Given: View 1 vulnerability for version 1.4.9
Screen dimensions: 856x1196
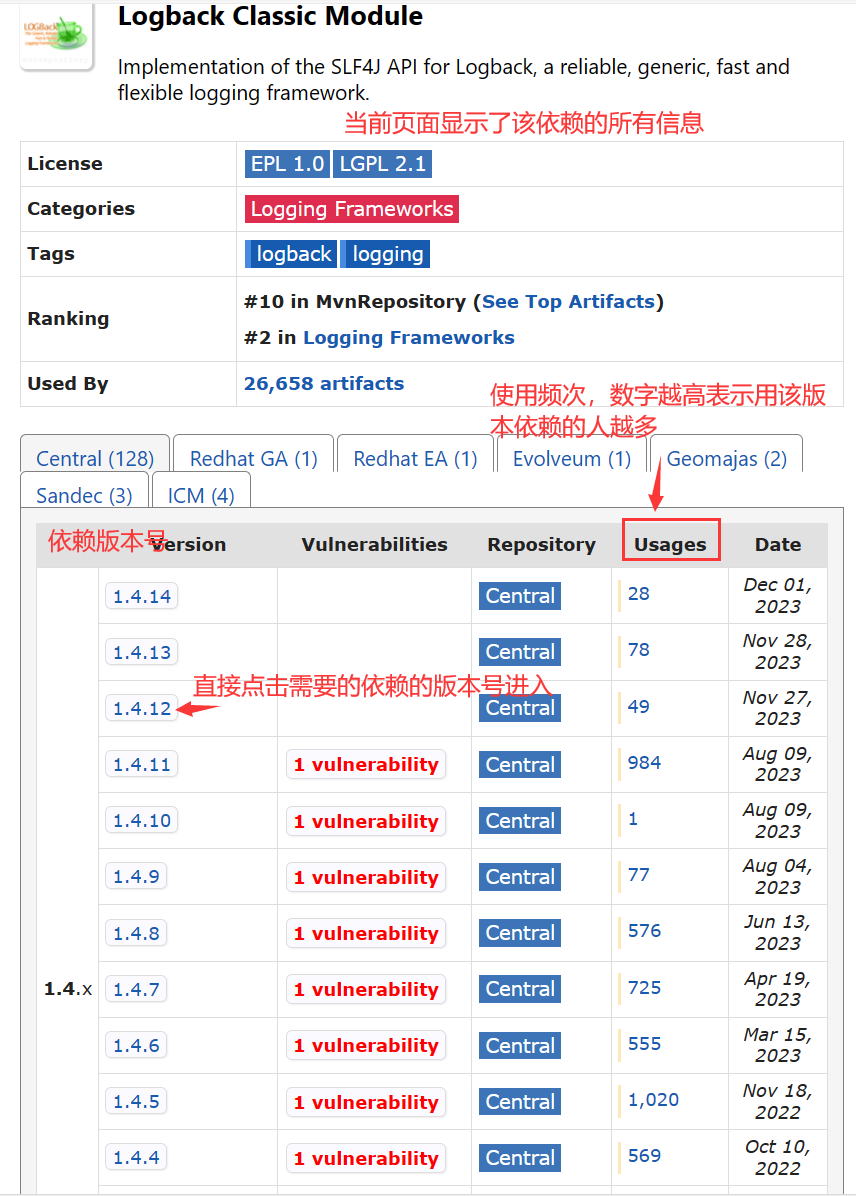Looking at the screenshot, I should 366,877.
